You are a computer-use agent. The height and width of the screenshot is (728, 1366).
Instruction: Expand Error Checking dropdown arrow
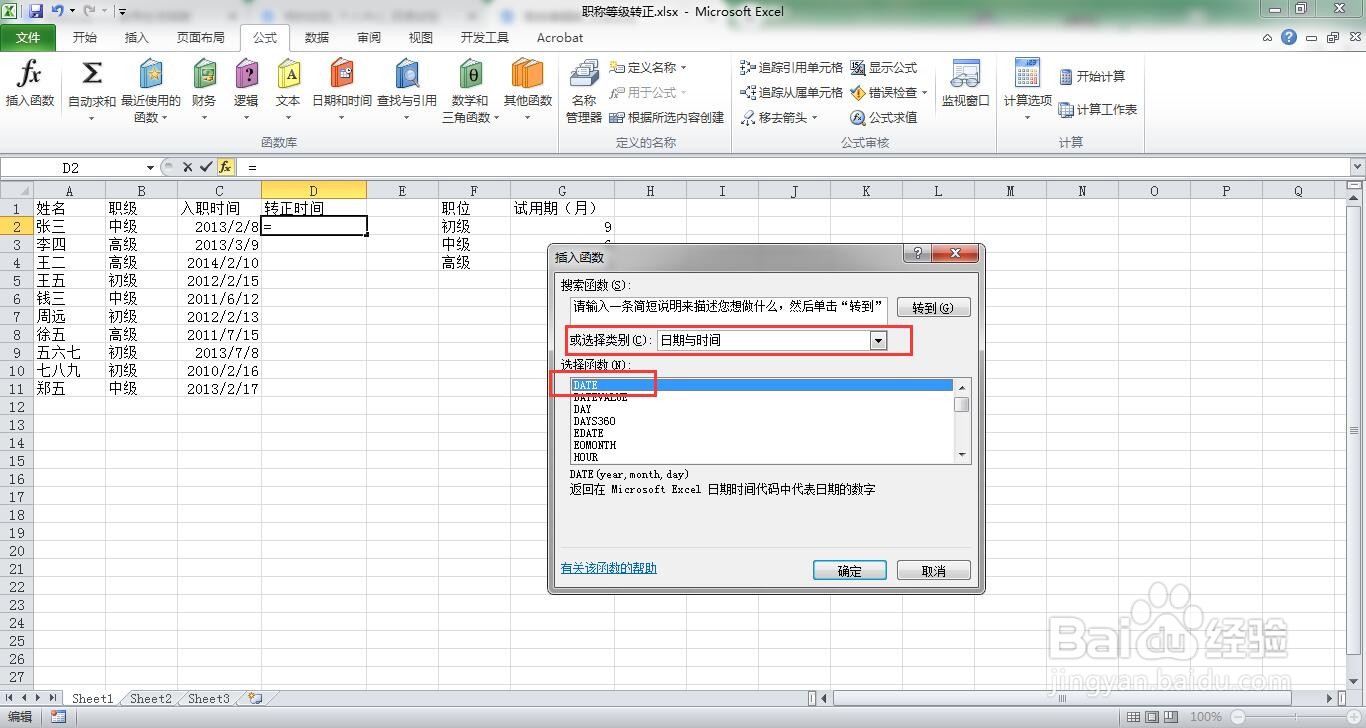[924, 92]
